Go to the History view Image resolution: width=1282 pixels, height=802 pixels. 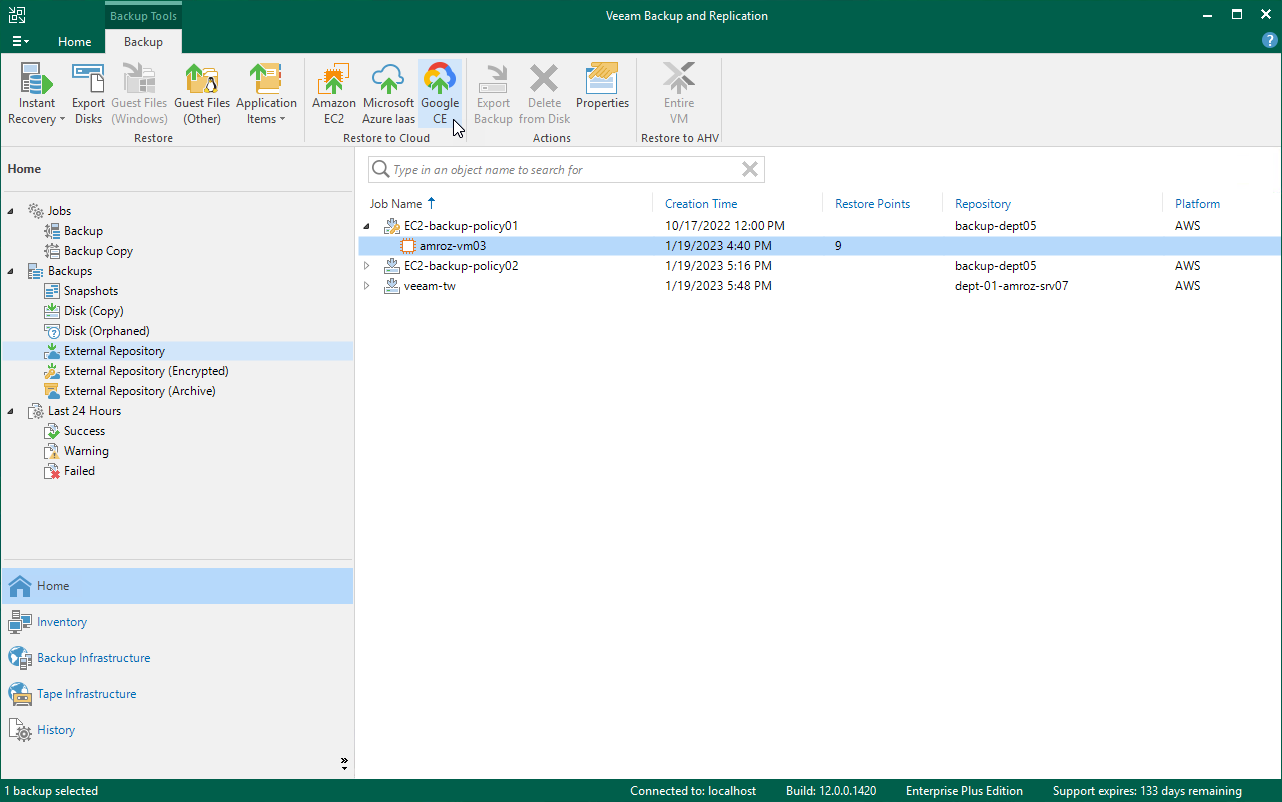click(56, 730)
